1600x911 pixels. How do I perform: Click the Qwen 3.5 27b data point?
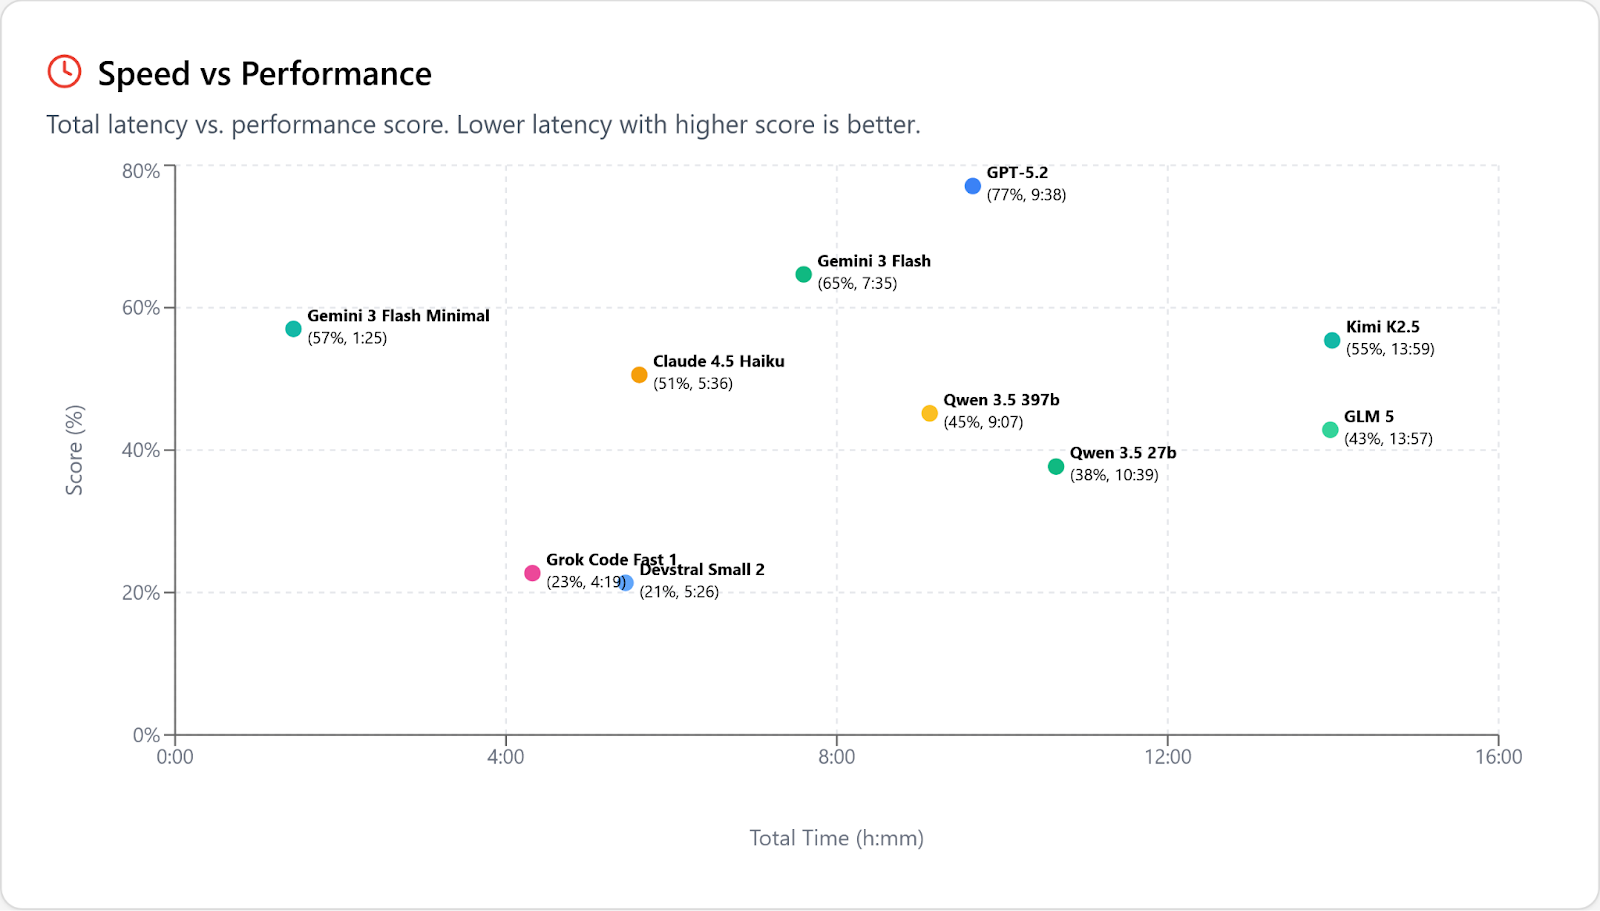[1055, 466]
